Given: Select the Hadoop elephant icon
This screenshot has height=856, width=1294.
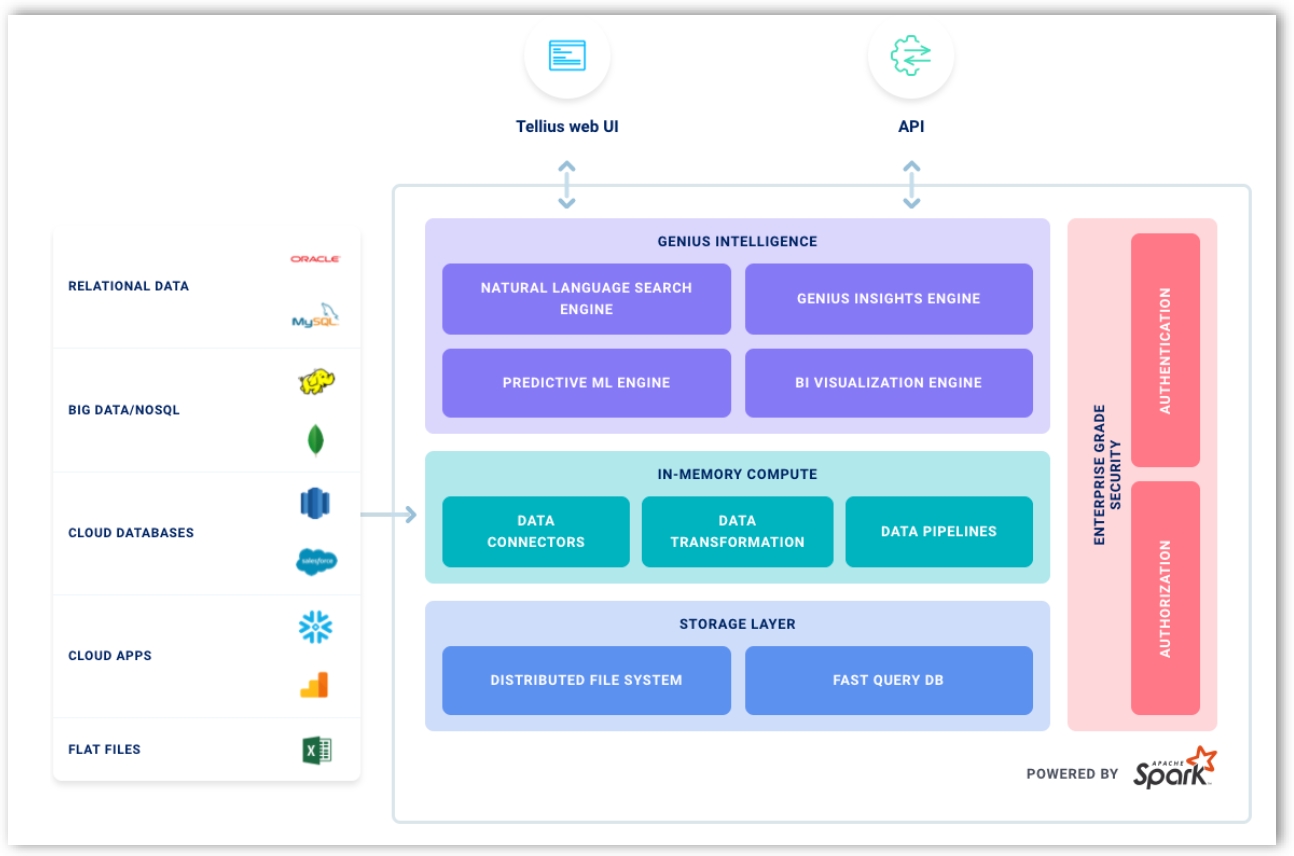Looking at the screenshot, I should (316, 381).
